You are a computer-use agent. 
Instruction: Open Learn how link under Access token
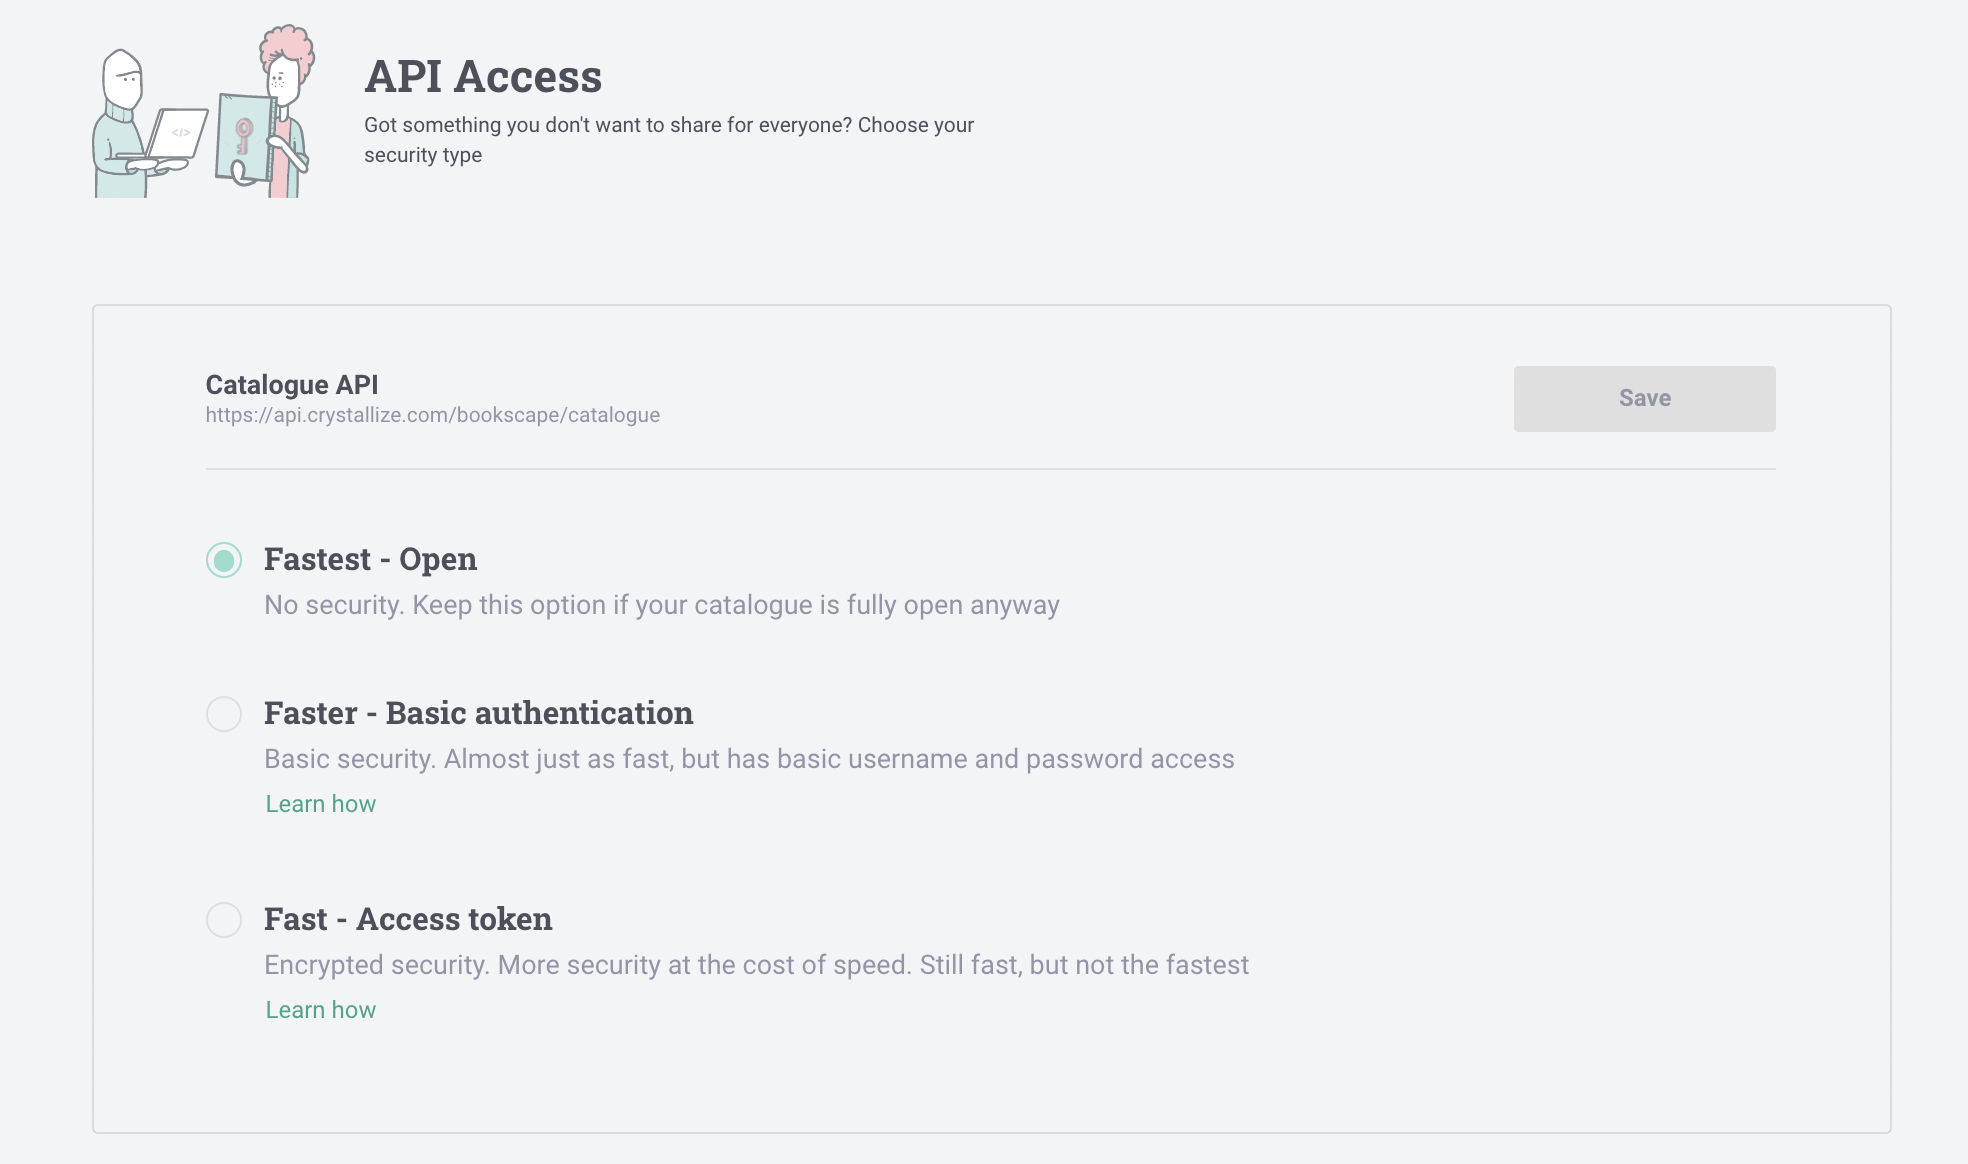(321, 1010)
